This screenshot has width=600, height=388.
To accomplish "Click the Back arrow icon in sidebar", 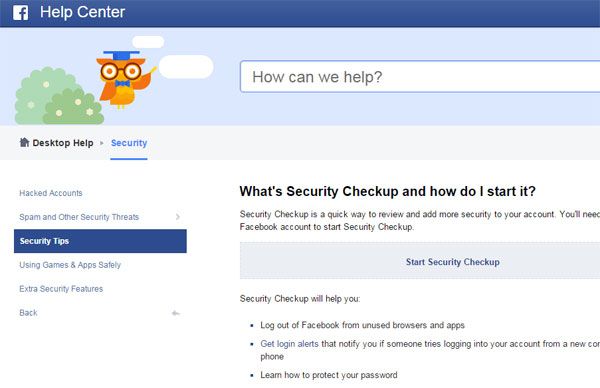I will point(176,313).
